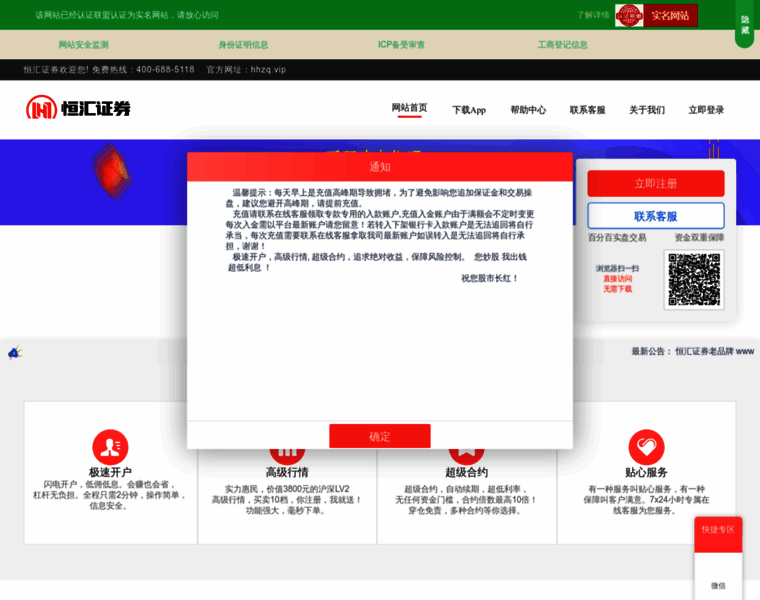The height and width of the screenshot is (600, 760).
Task: Click the 认证联盟 red seal badge
Action: point(629,16)
